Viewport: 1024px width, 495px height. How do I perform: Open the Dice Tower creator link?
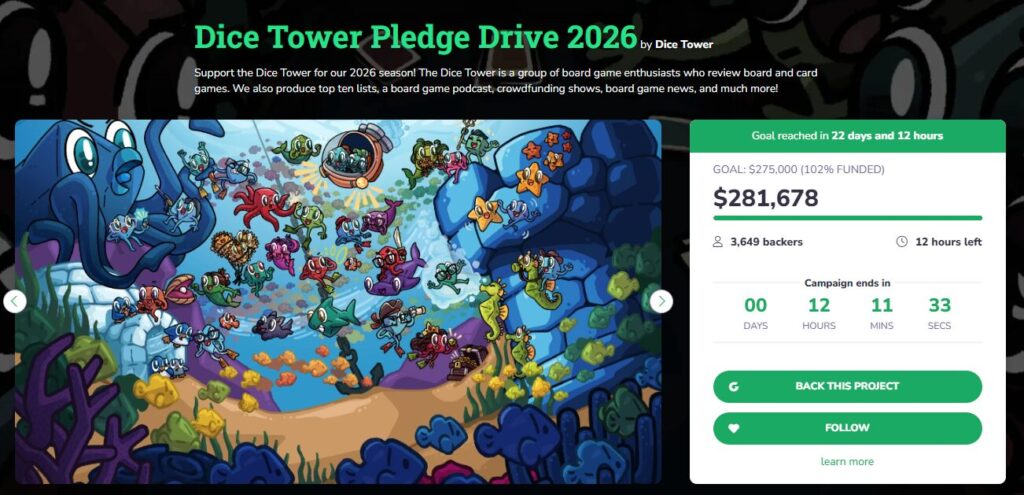pyautogui.click(x=684, y=44)
